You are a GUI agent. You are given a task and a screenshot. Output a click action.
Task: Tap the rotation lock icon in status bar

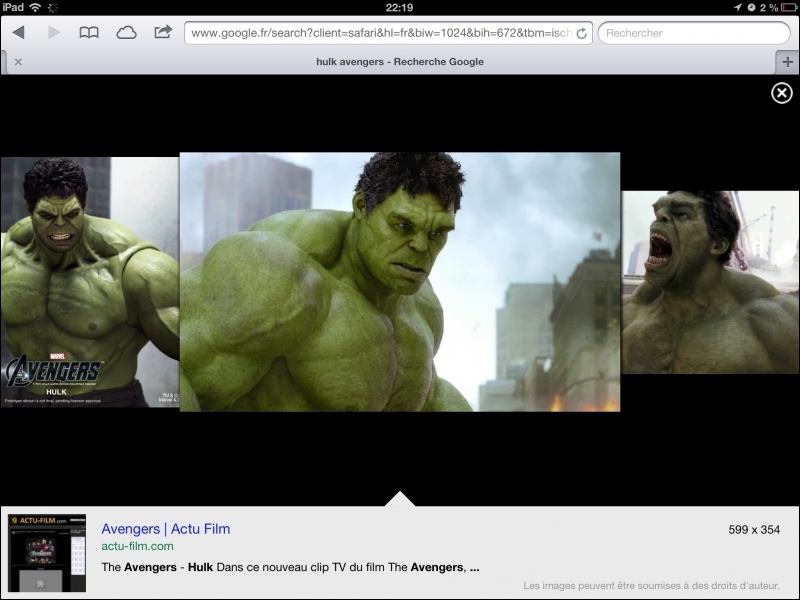752,7
